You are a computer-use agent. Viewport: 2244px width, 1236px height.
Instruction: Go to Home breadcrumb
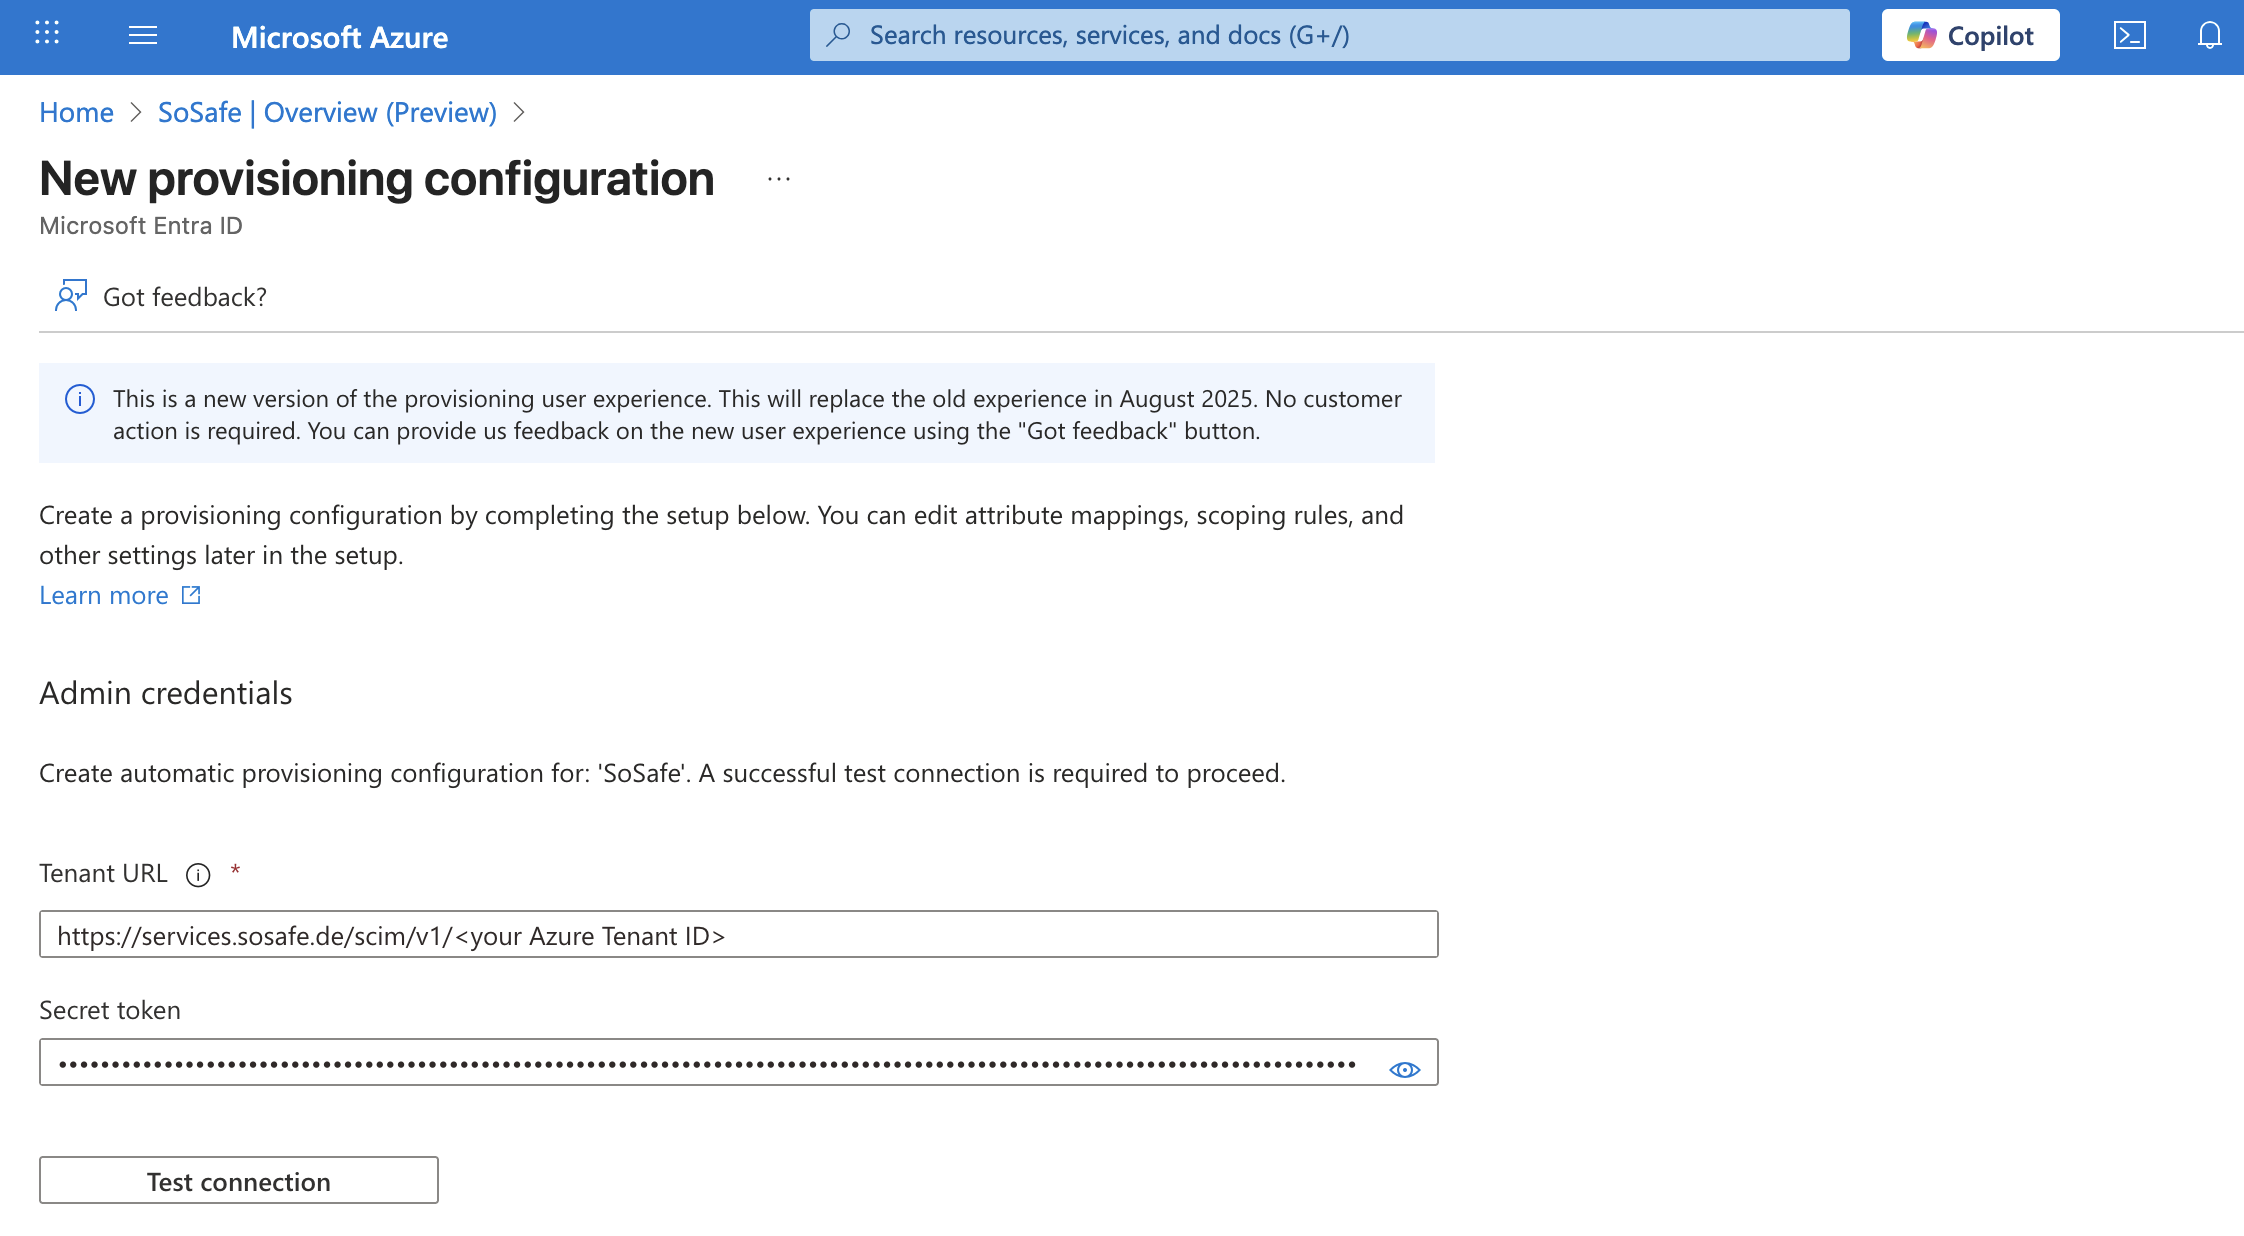click(76, 113)
